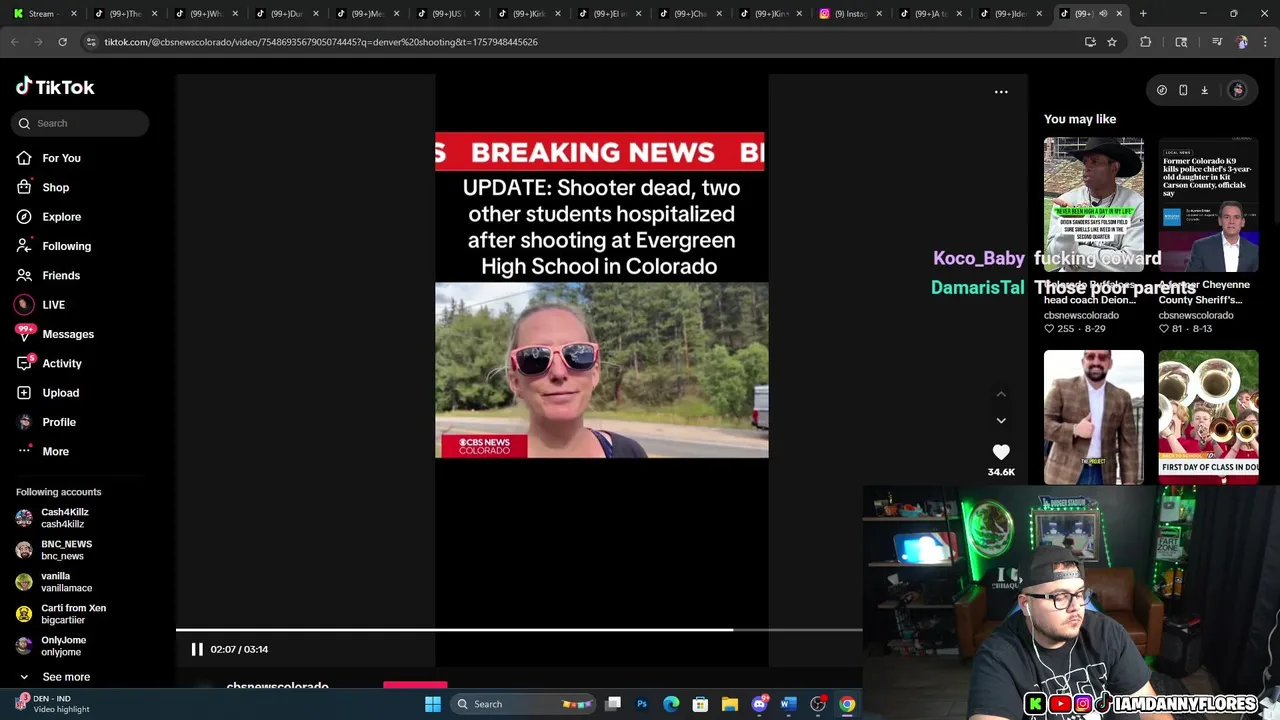Go to the previous video arrow
1280x720 pixels.
click(x=1001, y=394)
